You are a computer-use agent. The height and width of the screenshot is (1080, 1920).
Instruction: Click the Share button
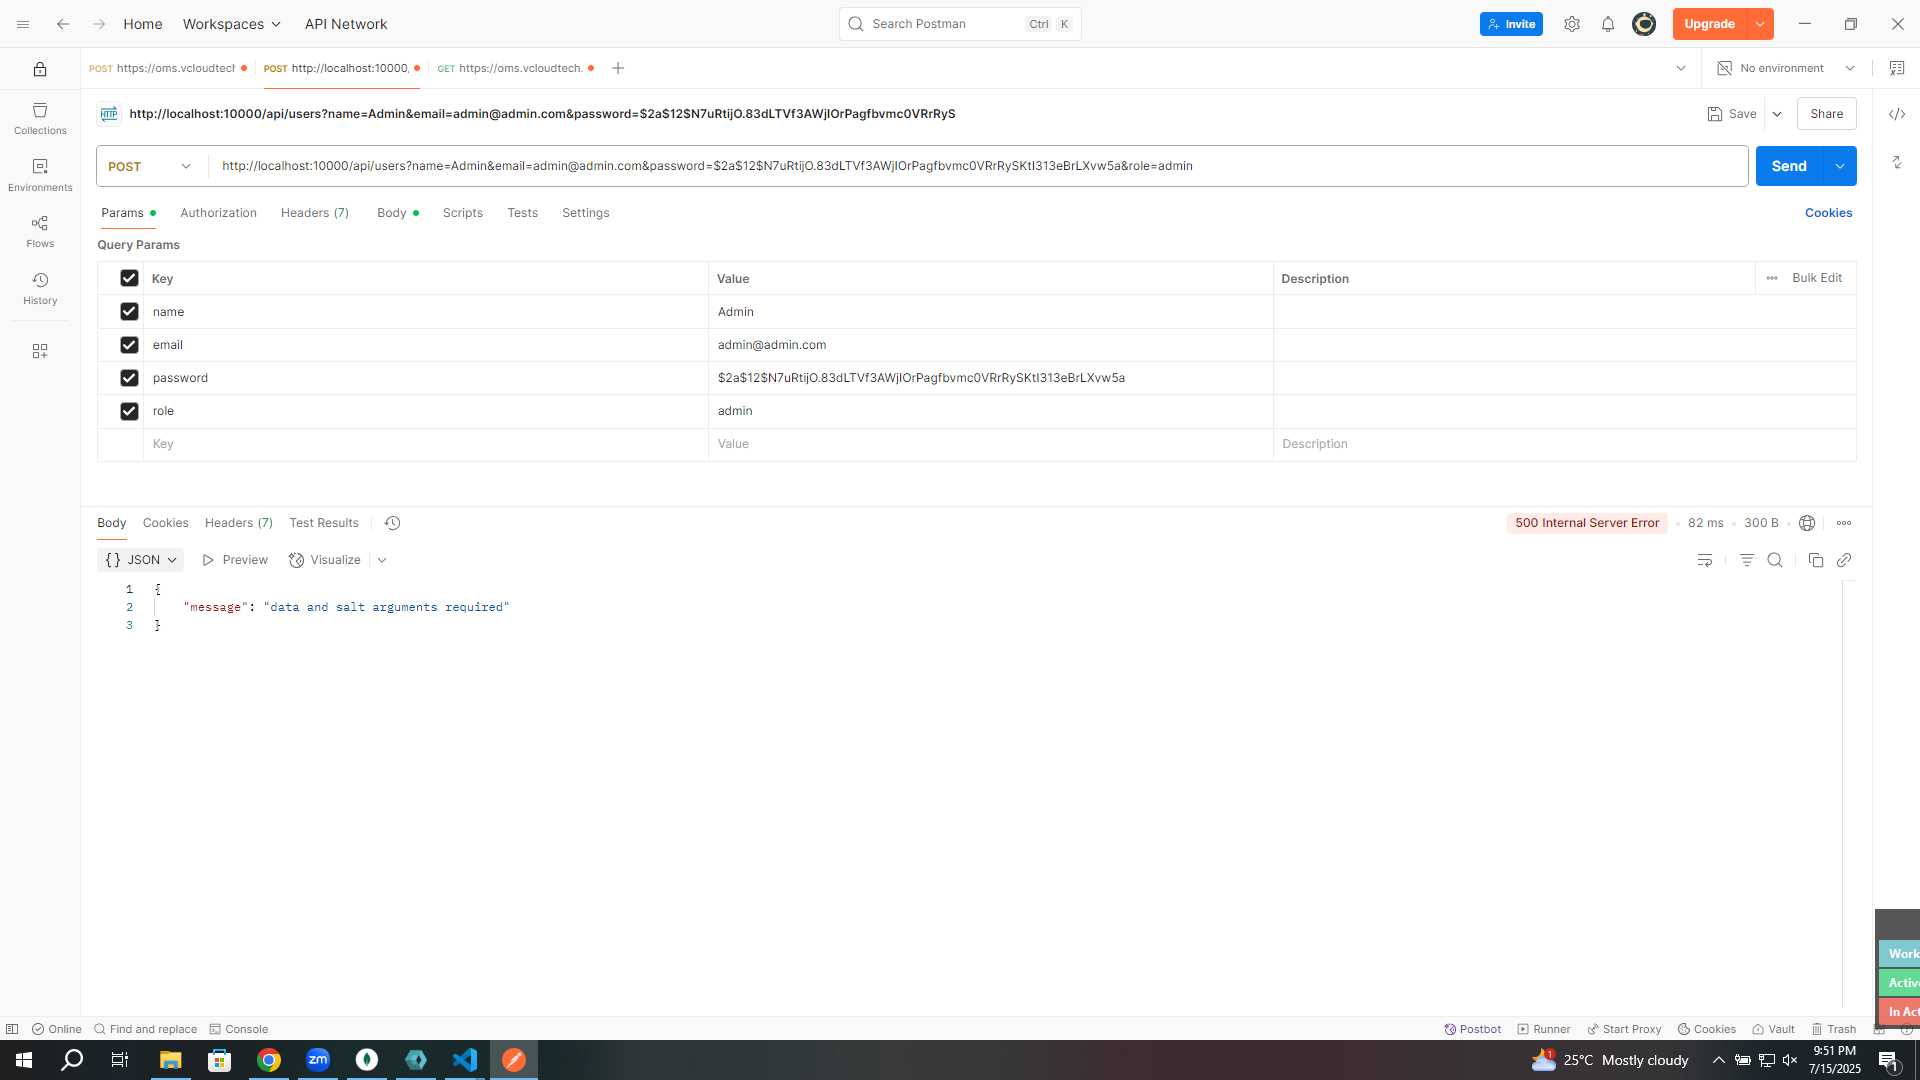(1827, 114)
